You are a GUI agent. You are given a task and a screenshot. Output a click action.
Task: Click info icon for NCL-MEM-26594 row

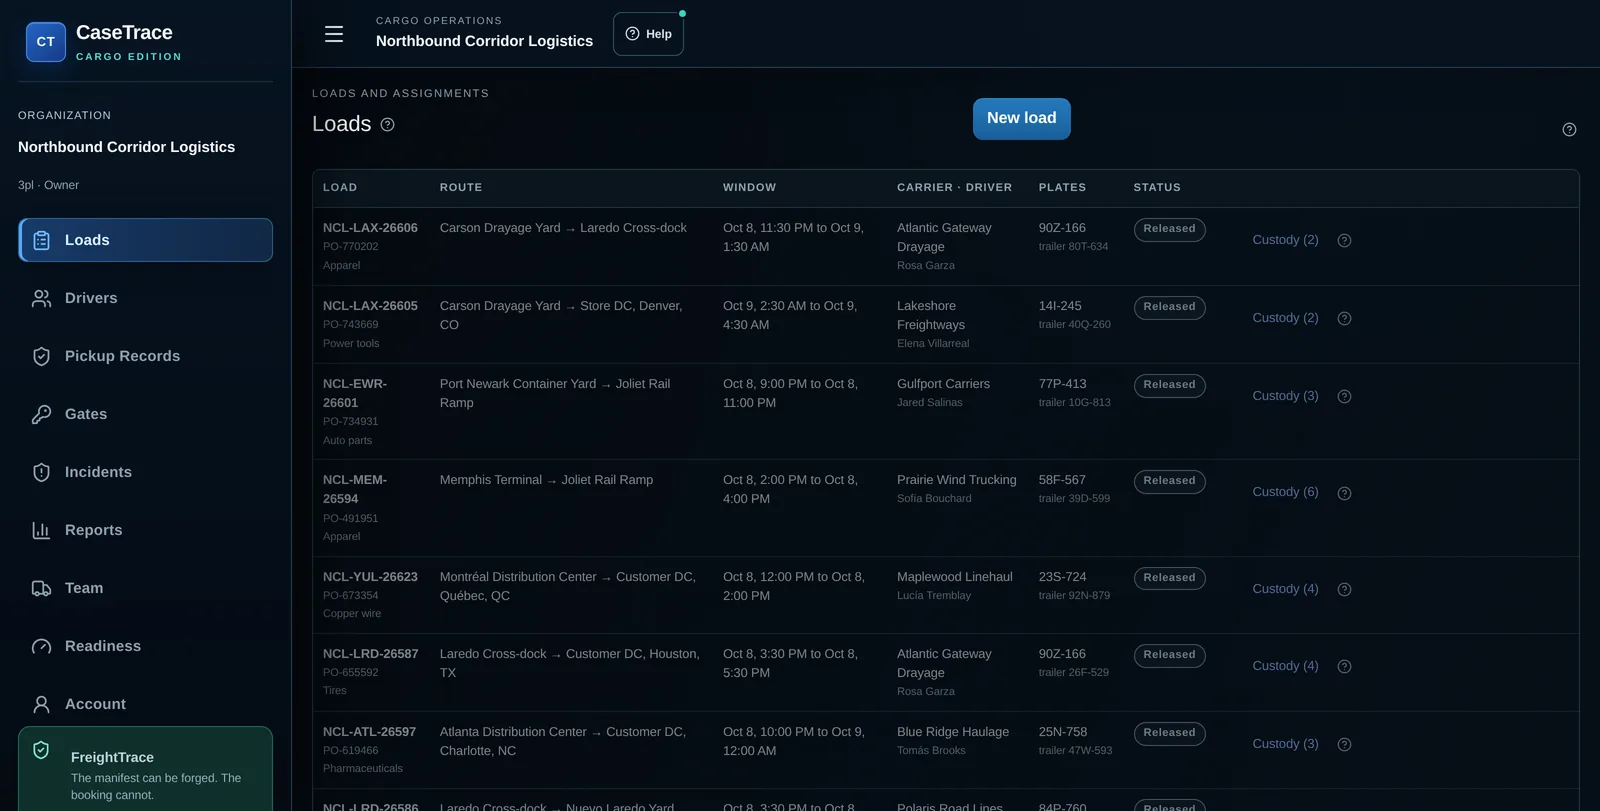coord(1344,493)
